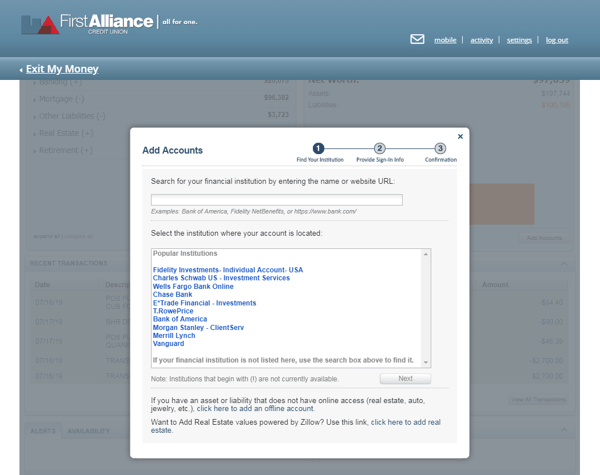
Task: Choose T.RowePrice institution
Action: point(173,311)
